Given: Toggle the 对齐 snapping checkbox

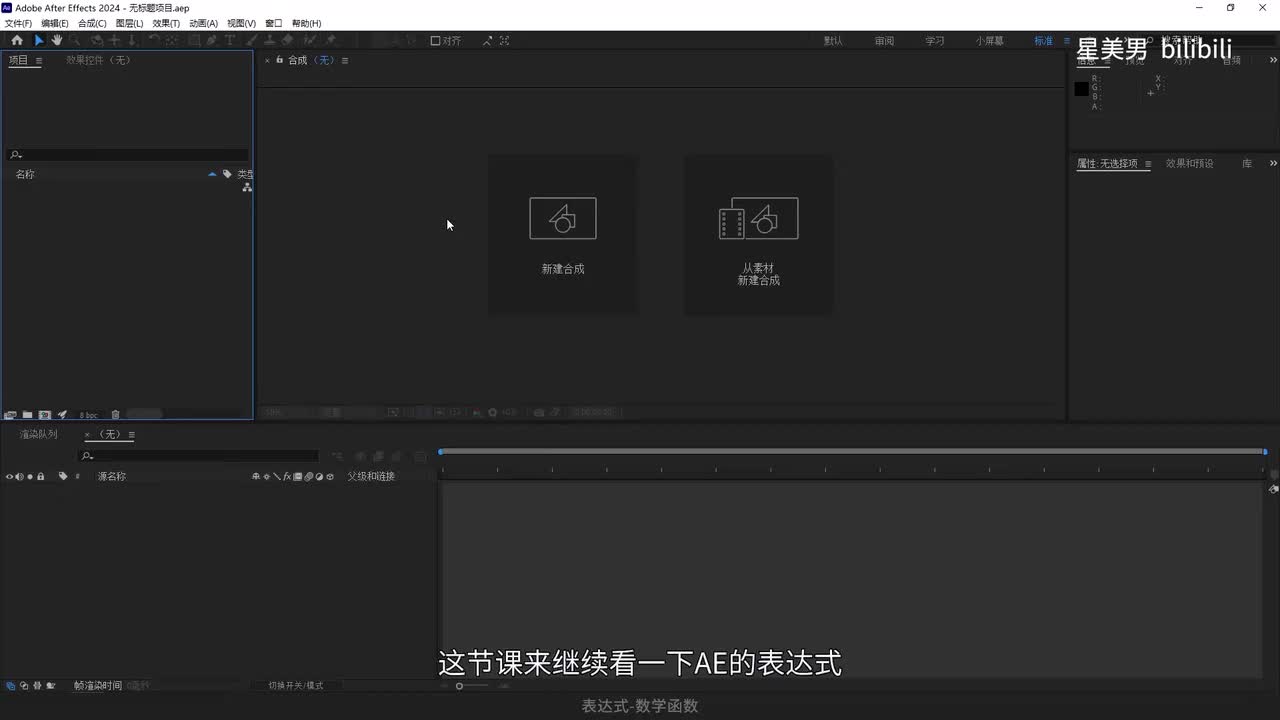Looking at the screenshot, I should tap(436, 41).
